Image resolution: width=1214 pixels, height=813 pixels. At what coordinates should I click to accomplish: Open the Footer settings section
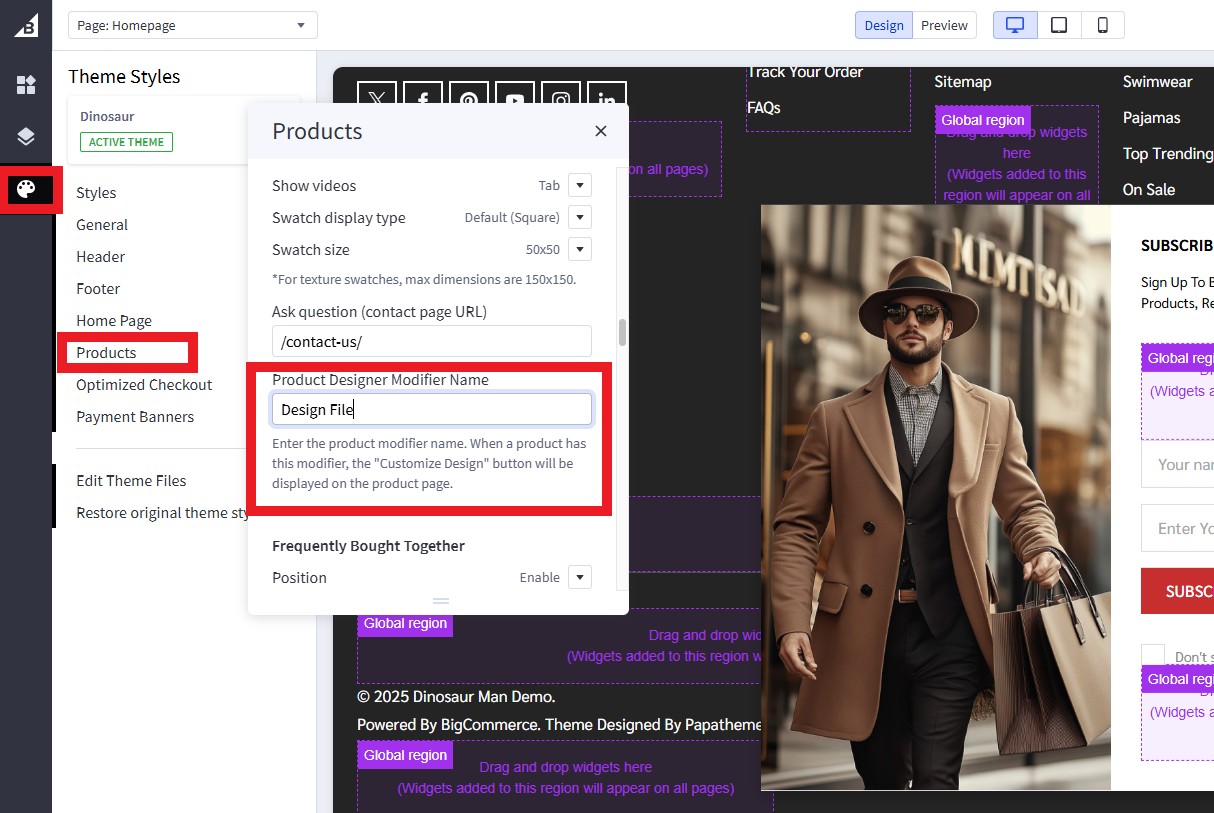coord(97,288)
